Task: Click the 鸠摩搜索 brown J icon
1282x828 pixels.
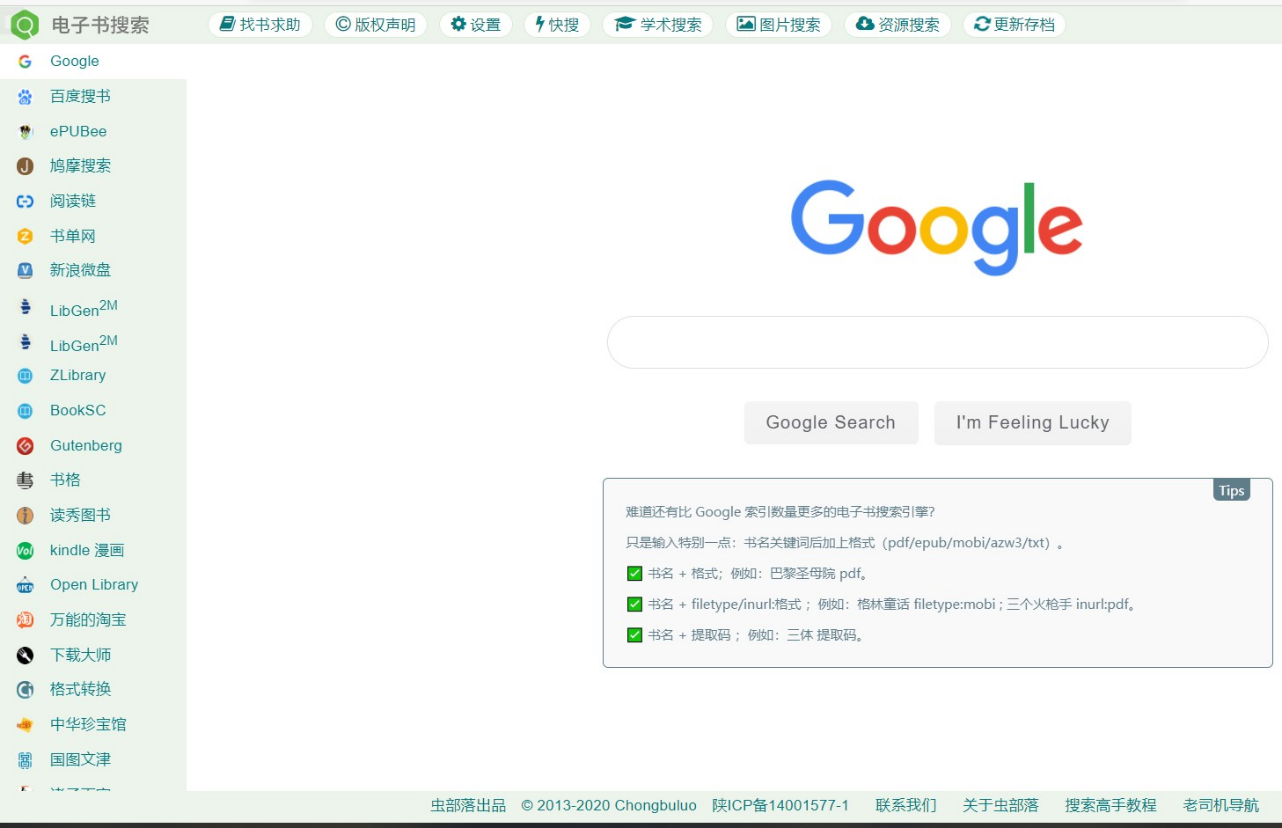Action: [x=25, y=166]
